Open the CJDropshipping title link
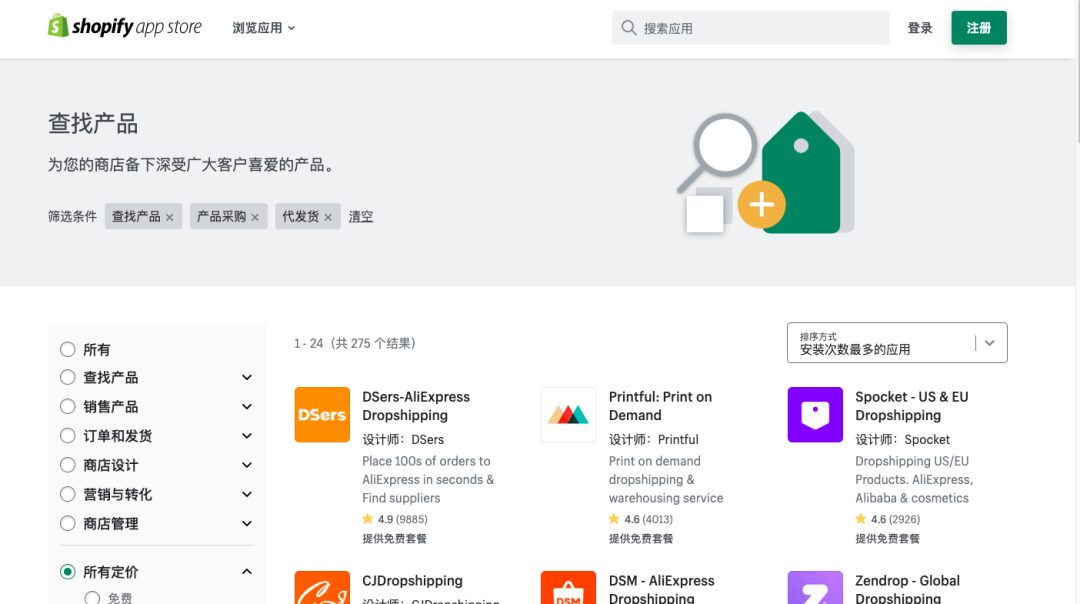 [412, 581]
